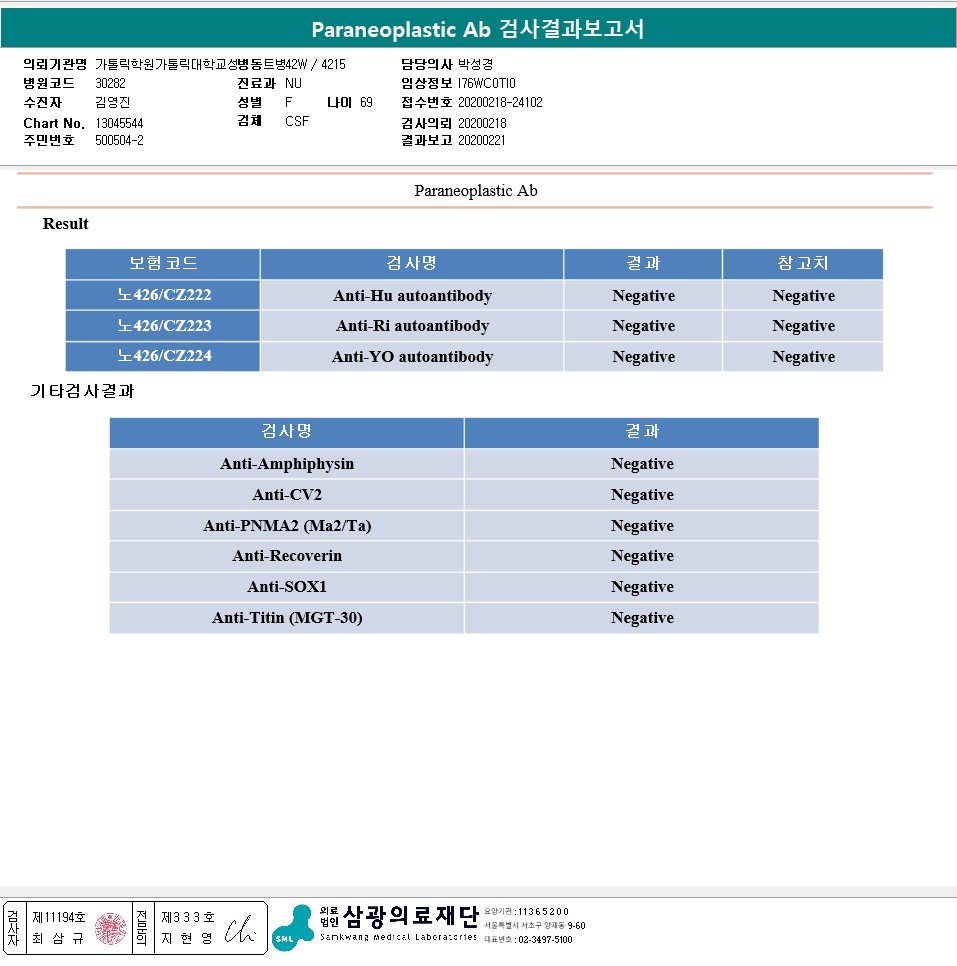
Task: Select the 노426/CZ223 insurance code cell
Action: click(163, 326)
